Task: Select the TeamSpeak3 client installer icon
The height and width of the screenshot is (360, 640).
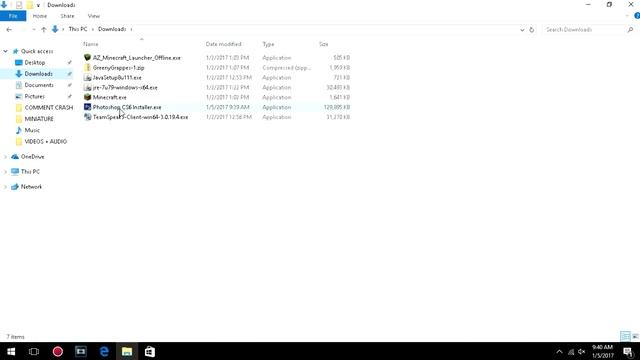Action: tap(87, 117)
